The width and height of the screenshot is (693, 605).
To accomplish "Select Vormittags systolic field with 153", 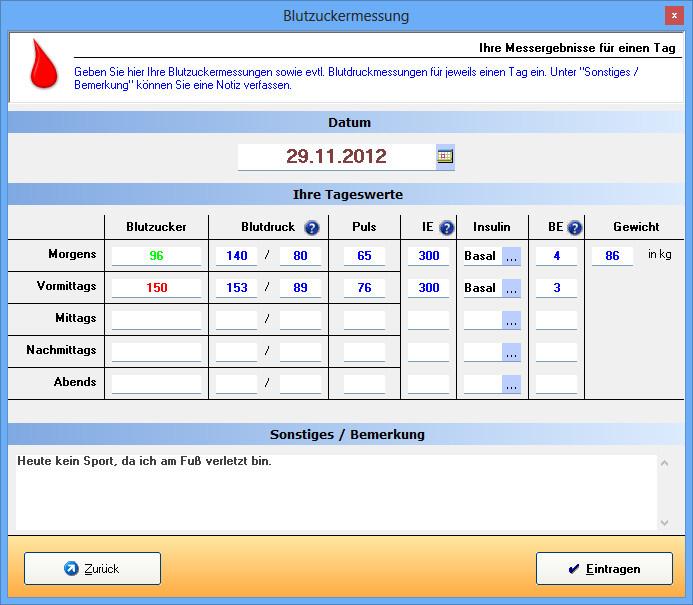I will coord(236,288).
